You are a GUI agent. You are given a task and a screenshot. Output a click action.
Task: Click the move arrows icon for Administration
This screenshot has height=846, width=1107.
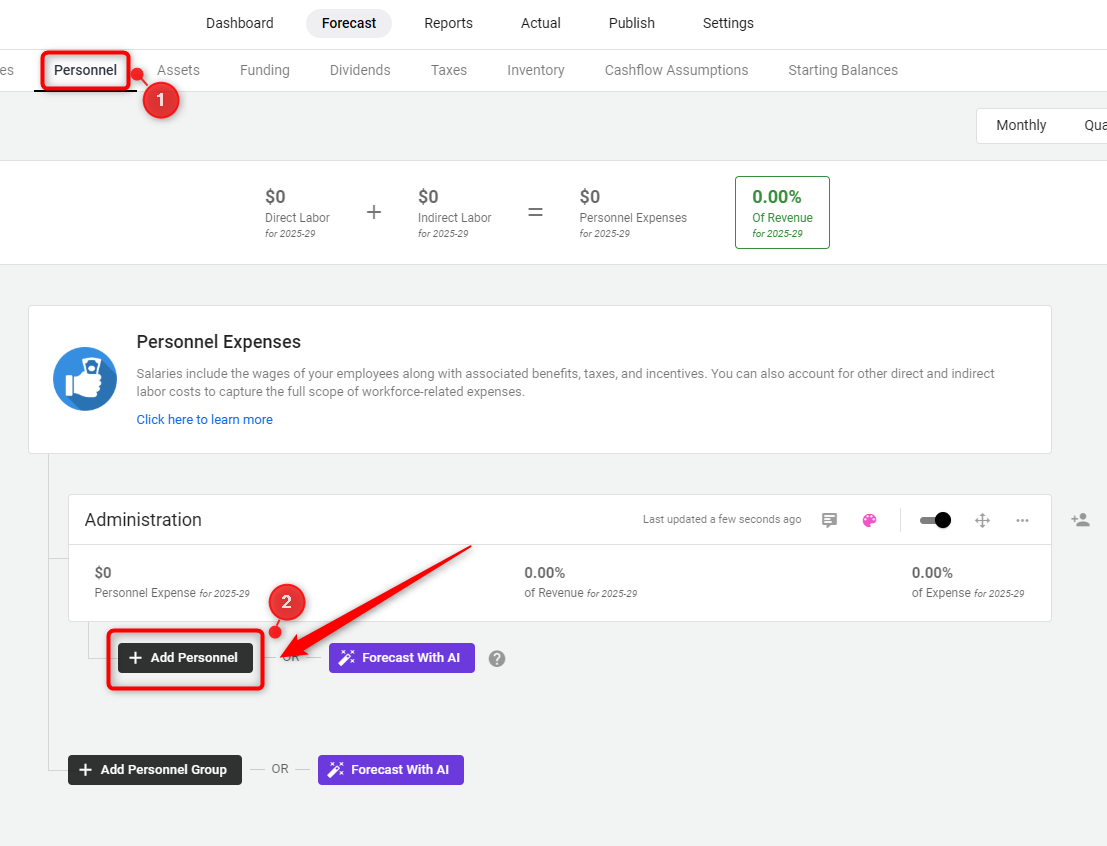tap(982, 520)
